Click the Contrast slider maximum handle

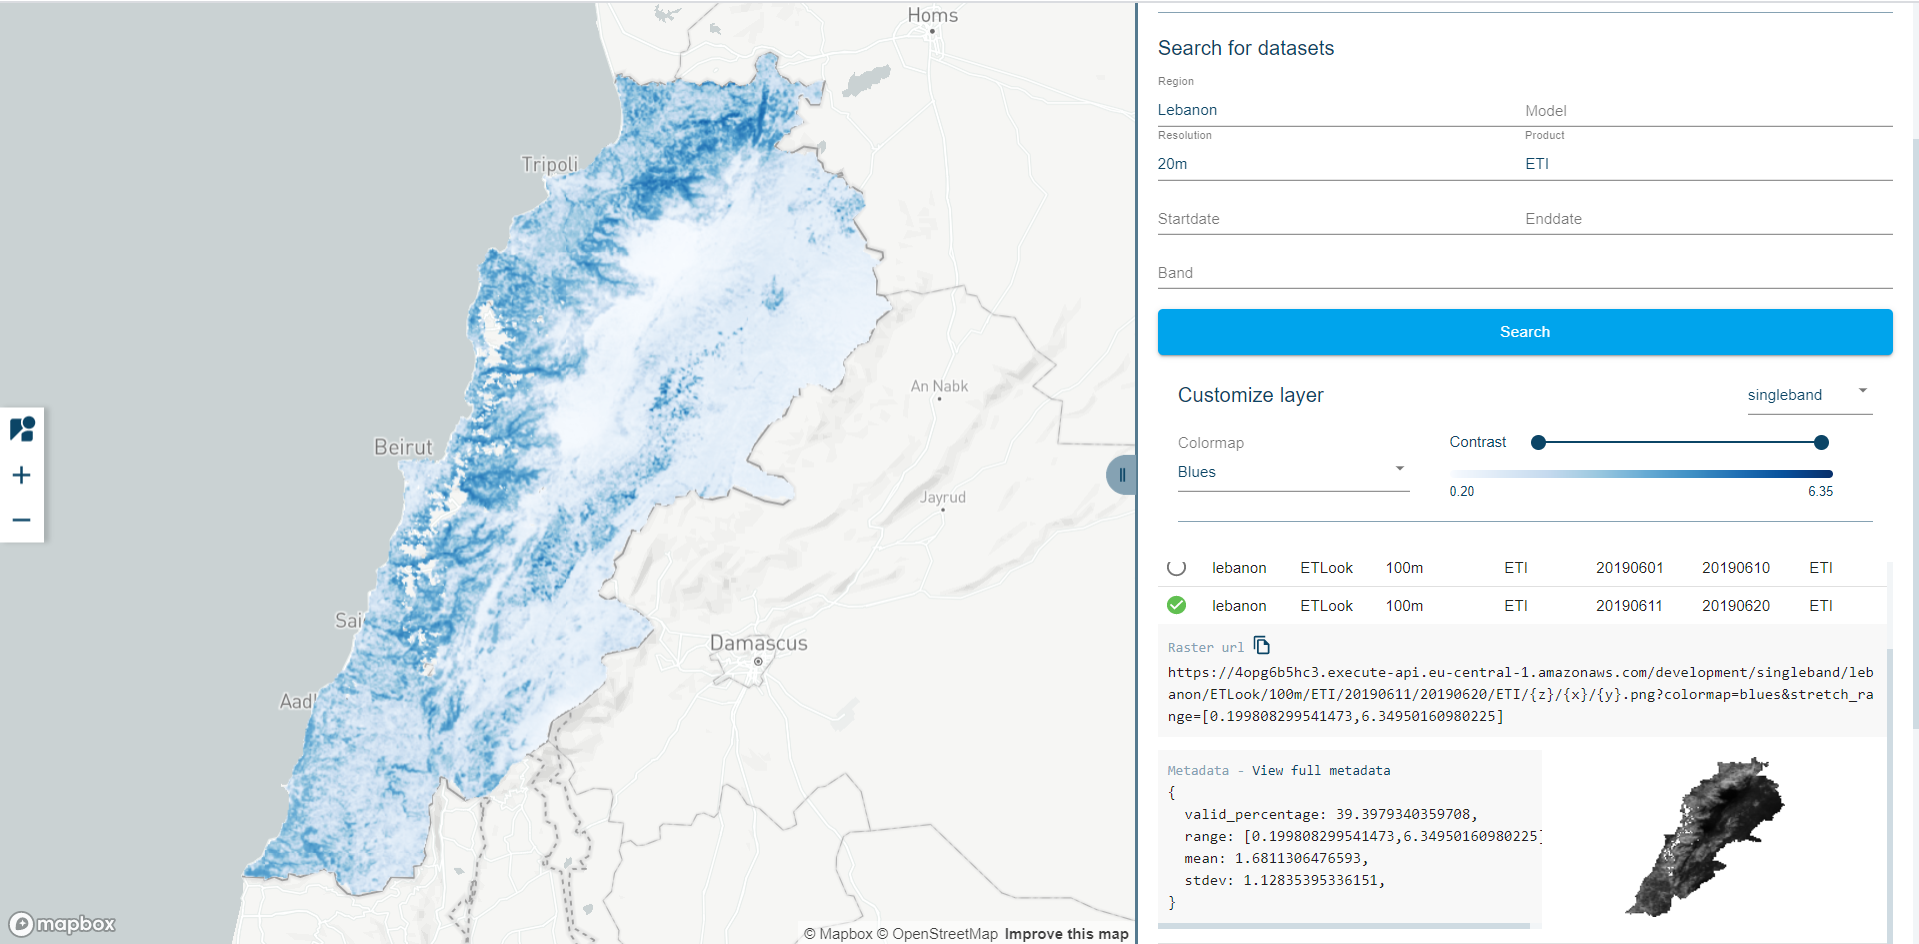(x=1821, y=442)
